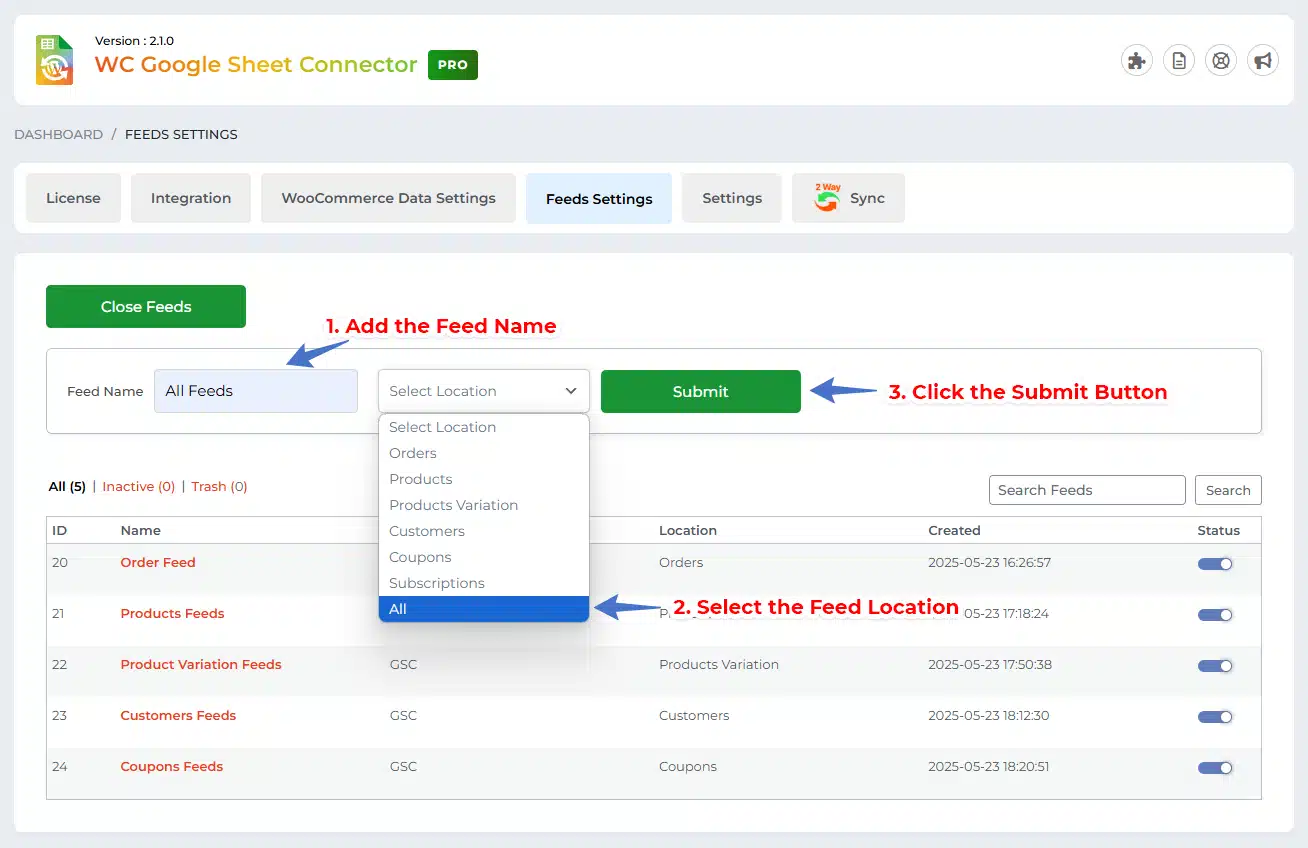
Task: Click into the Search Feeds field
Action: pos(1087,490)
